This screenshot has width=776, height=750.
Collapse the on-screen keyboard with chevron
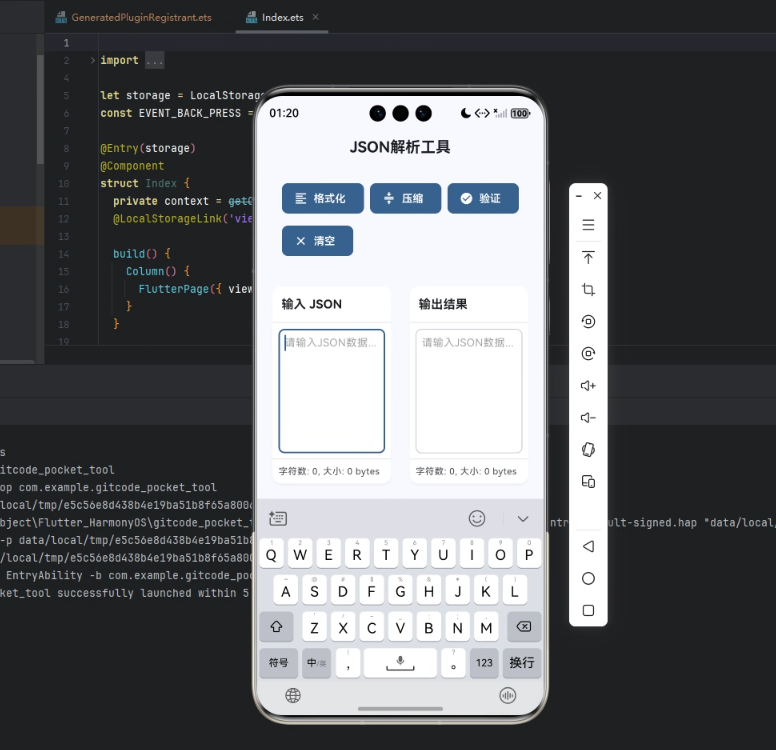523,519
